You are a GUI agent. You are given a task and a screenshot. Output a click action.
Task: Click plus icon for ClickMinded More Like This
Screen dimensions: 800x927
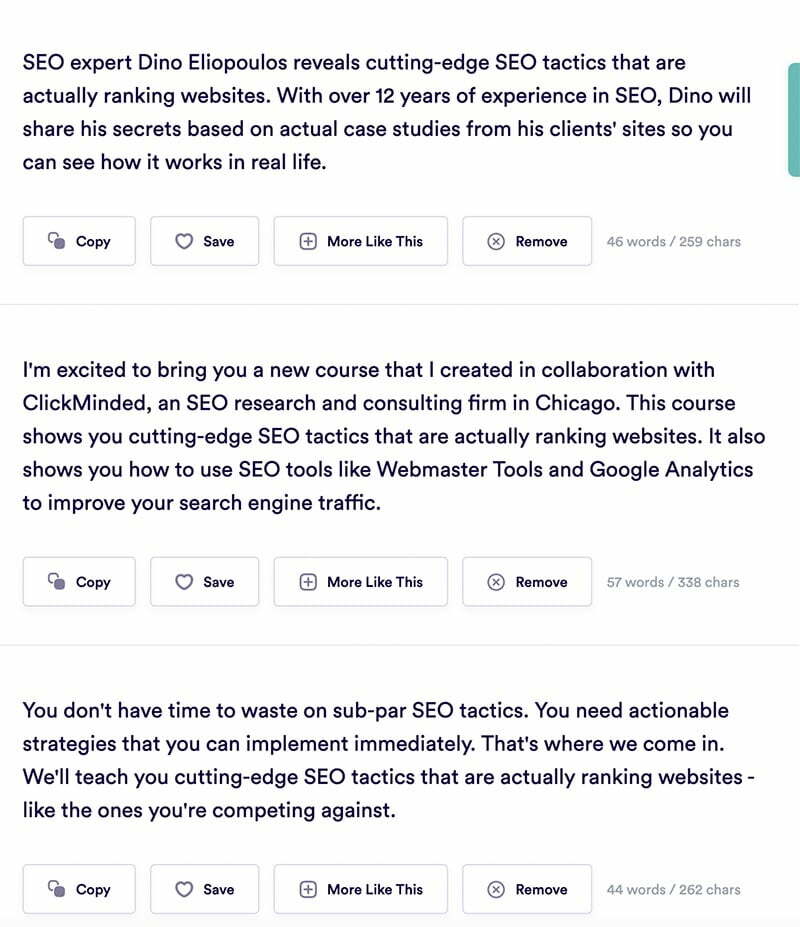[308, 582]
